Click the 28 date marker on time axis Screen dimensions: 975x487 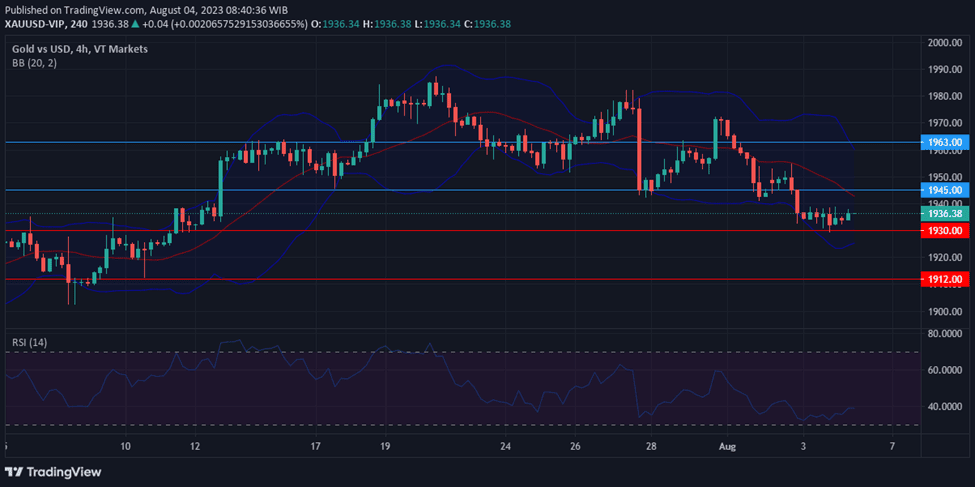(x=651, y=446)
